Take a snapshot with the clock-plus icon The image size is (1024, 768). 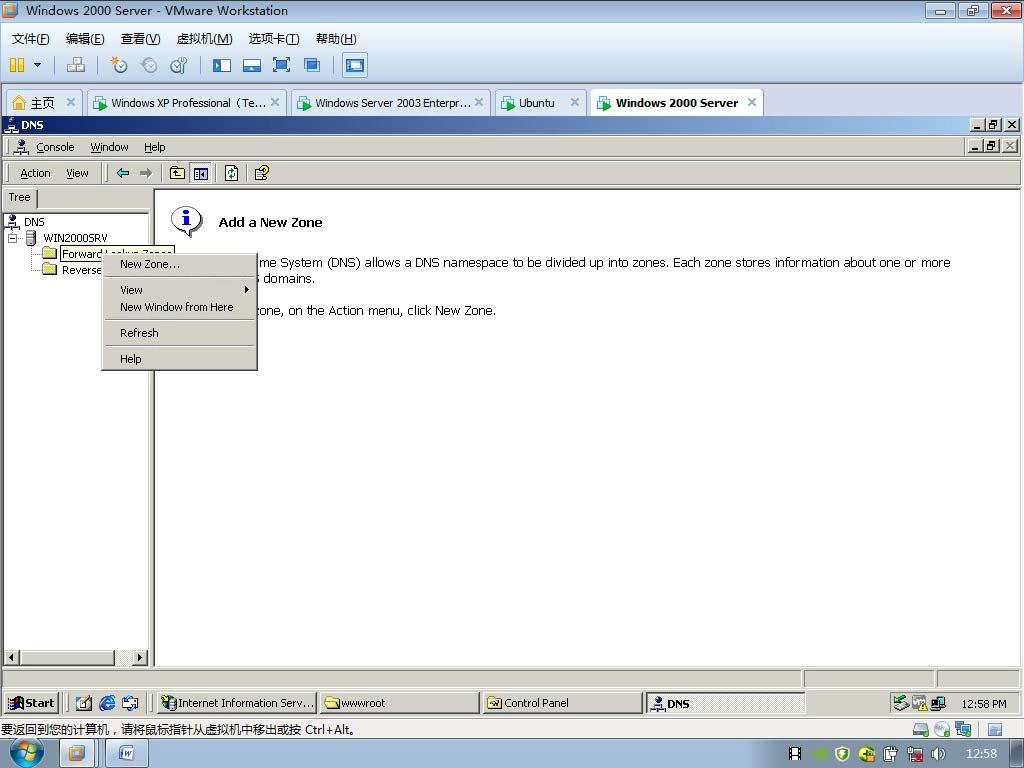coord(118,65)
